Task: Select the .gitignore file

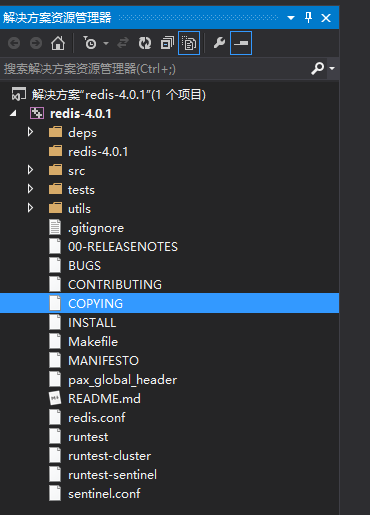Action: tap(96, 228)
